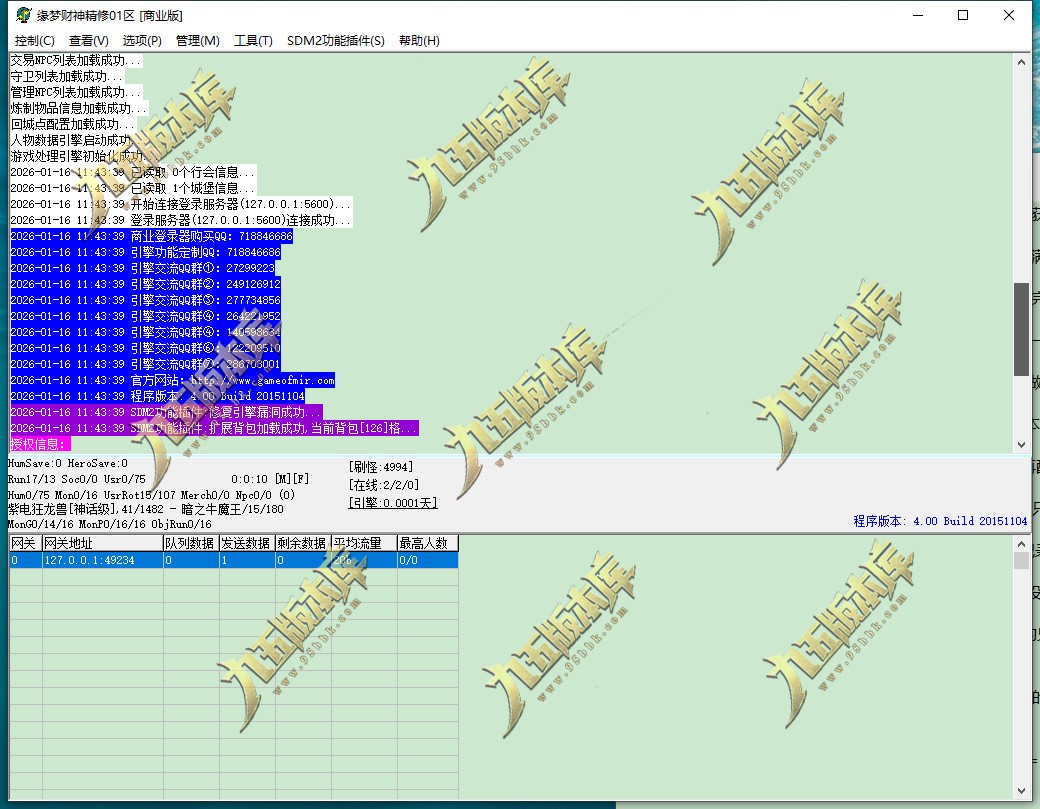This screenshot has width=1040, height=809.
Task: Open the SDM2功能插件(S) menu
Action: 336,40
